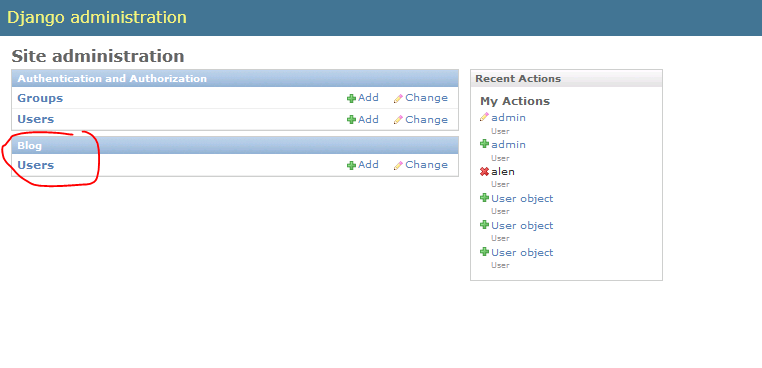Viewport: 762px width, 368px height.
Task: Add a user in Authentication and Authorization
Action: click(368, 120)
